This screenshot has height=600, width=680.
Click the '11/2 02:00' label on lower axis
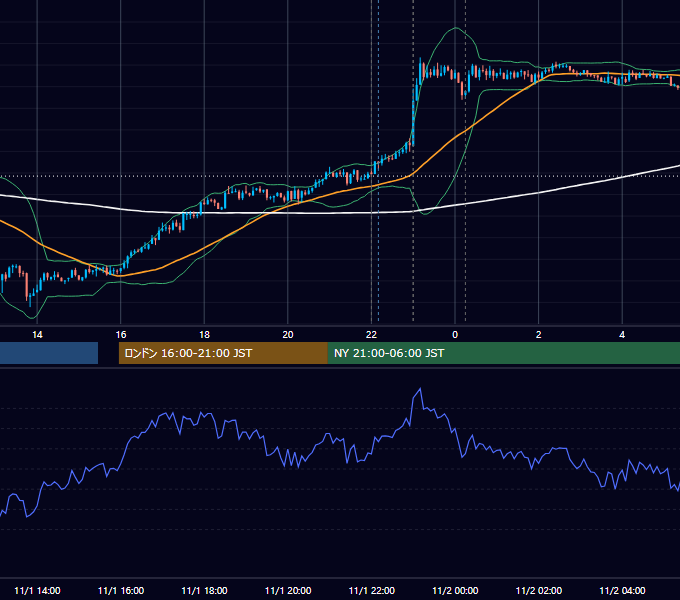click(x=539, y=590)
